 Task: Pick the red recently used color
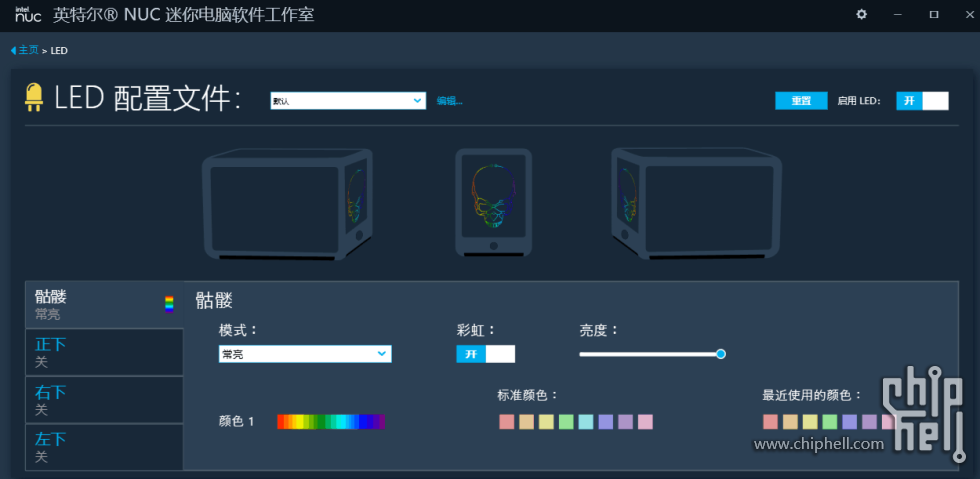click(770, 421)
